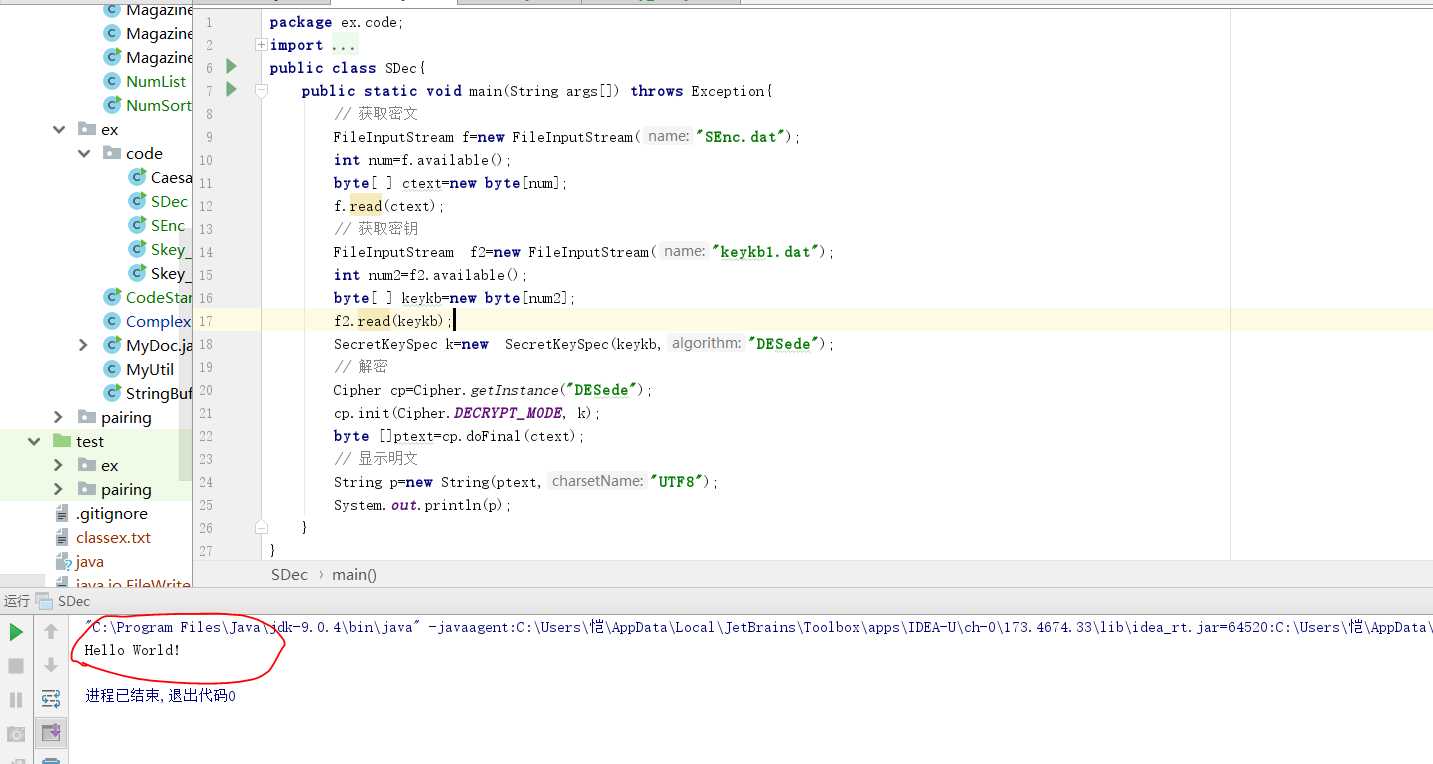Image resolution: width=1433 pixels, height=764 pixels.
Task: Run main method from gutter arrow on line 7
Action: click(x=232, y=90)
